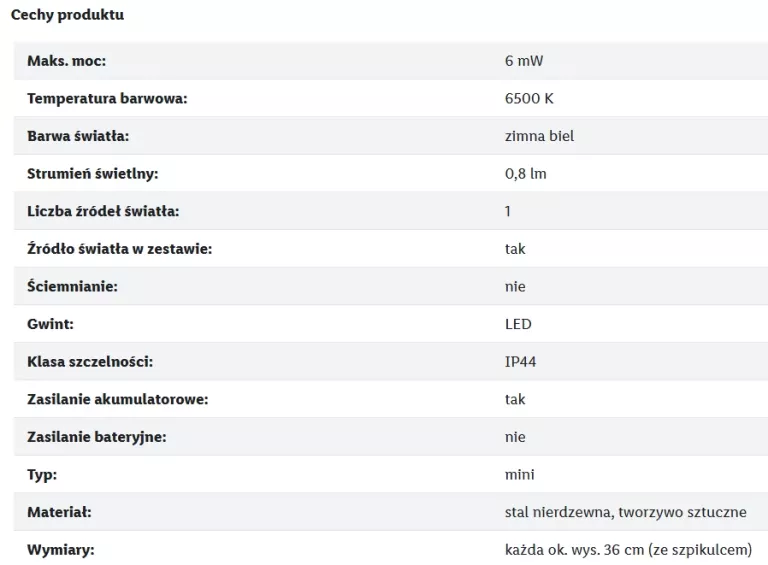Viewport: 768px width, 565px height.
Task: Select the 'Liczba źródeł światła:' label
Action: (103, 211)
